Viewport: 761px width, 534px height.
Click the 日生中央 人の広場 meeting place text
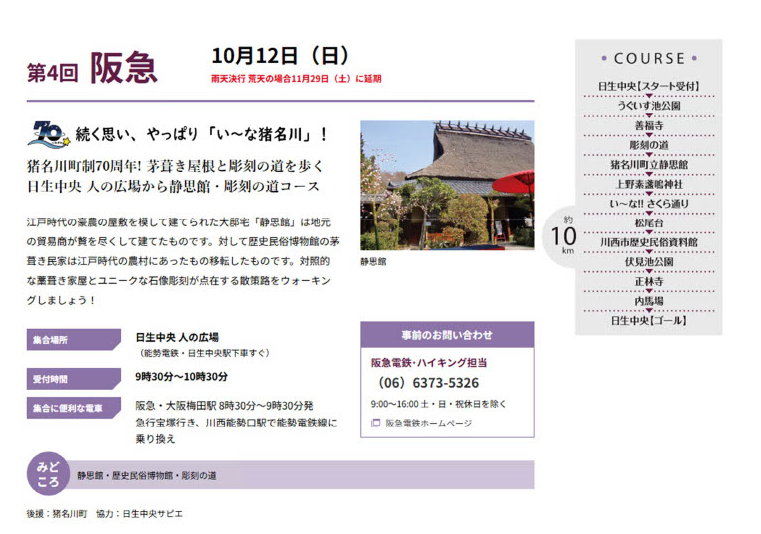[177, 337]
